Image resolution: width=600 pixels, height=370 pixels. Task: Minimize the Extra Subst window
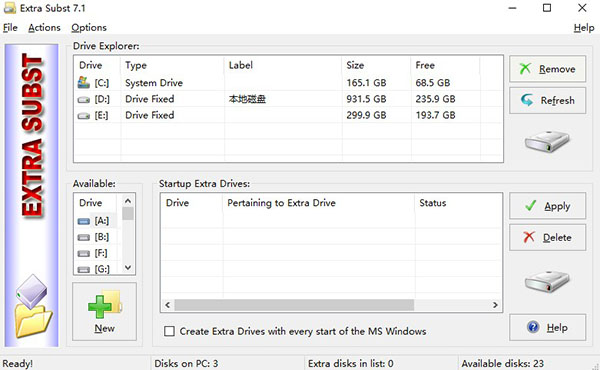pyautogui.click(x=512, y=8)
